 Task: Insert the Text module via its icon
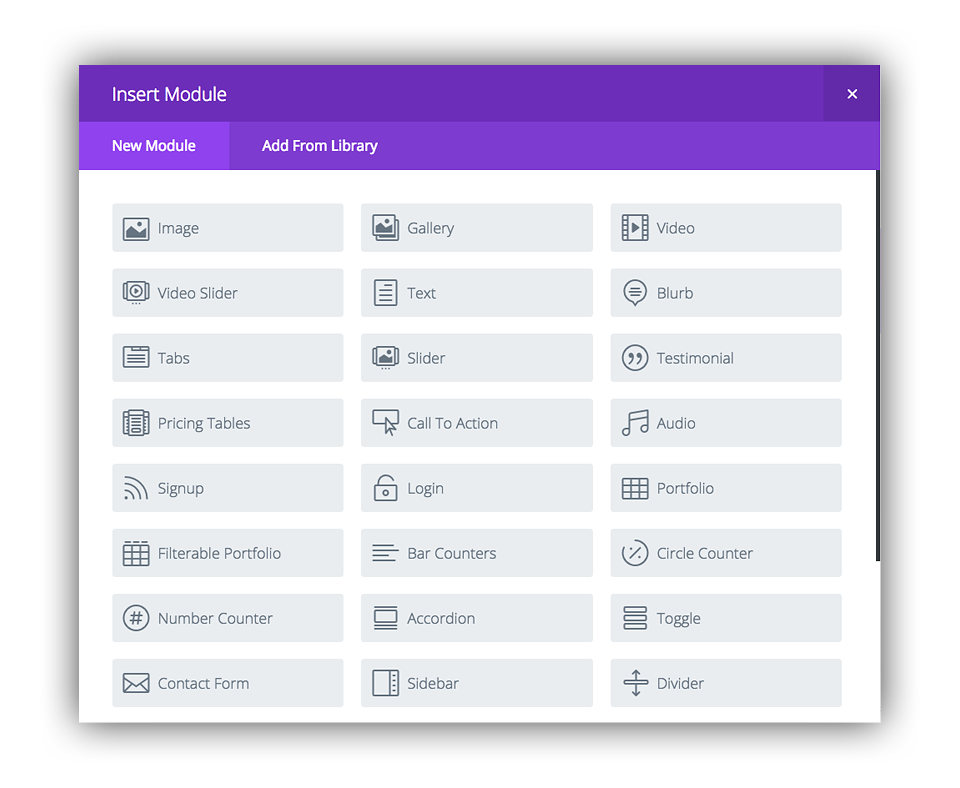pos(386,293)
